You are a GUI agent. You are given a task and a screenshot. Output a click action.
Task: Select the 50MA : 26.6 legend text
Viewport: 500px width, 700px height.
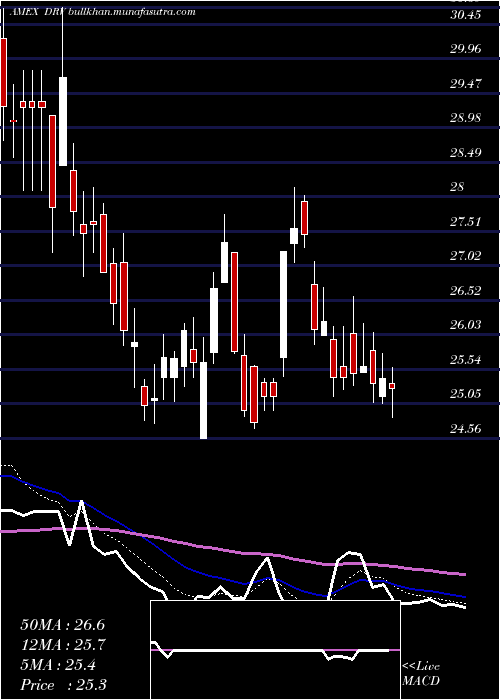coord(62,625)
